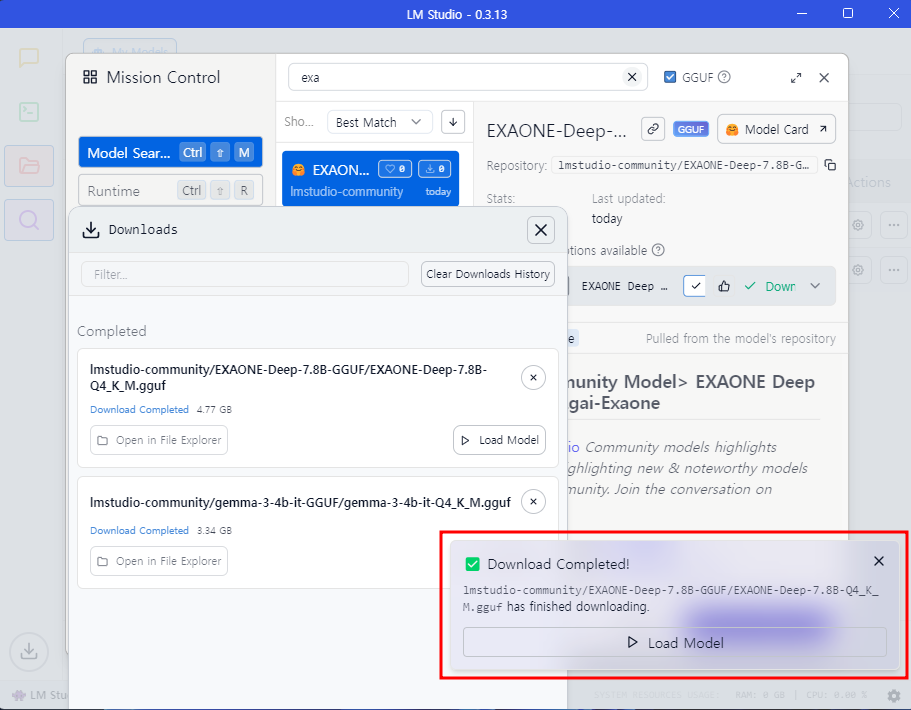
Task: Expand Mission Control to full screen
Action: (x=796, y=78)
